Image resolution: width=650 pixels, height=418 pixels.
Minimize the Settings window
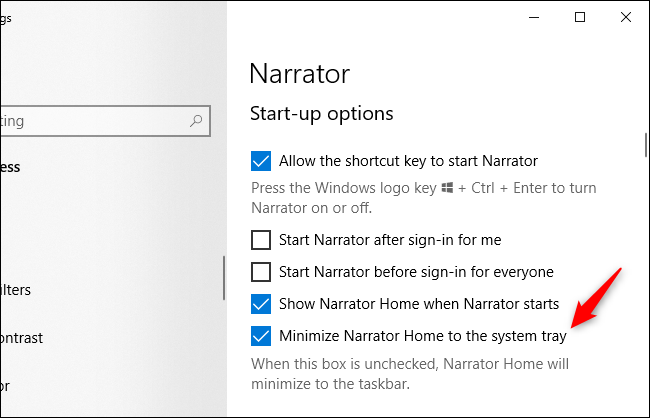[534, 17]
